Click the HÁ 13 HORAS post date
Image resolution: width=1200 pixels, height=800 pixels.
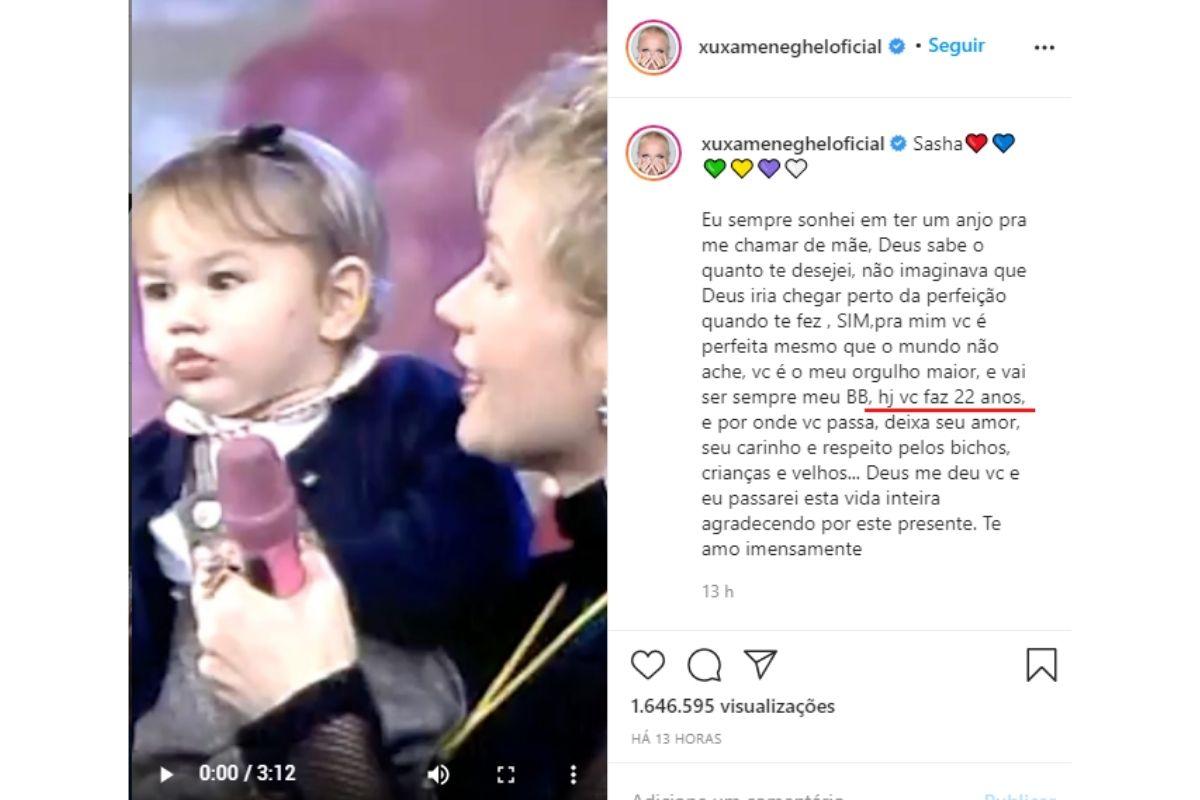(676, 739)
